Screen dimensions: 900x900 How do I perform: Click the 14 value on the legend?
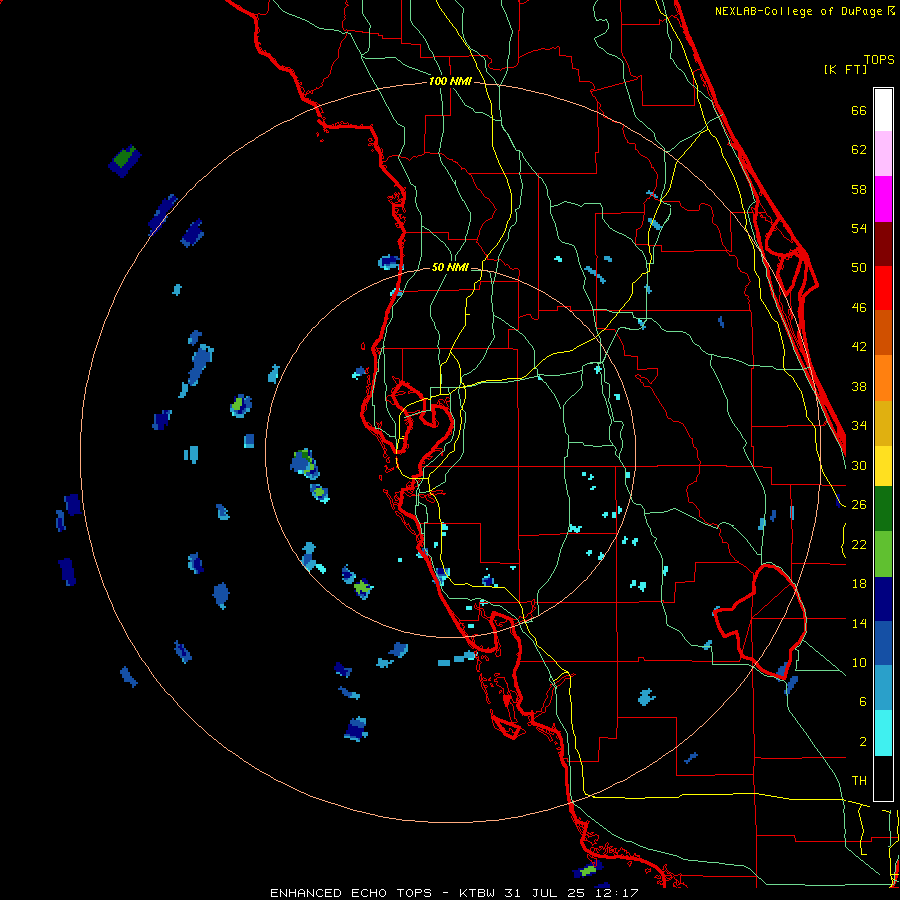[859, 623]
